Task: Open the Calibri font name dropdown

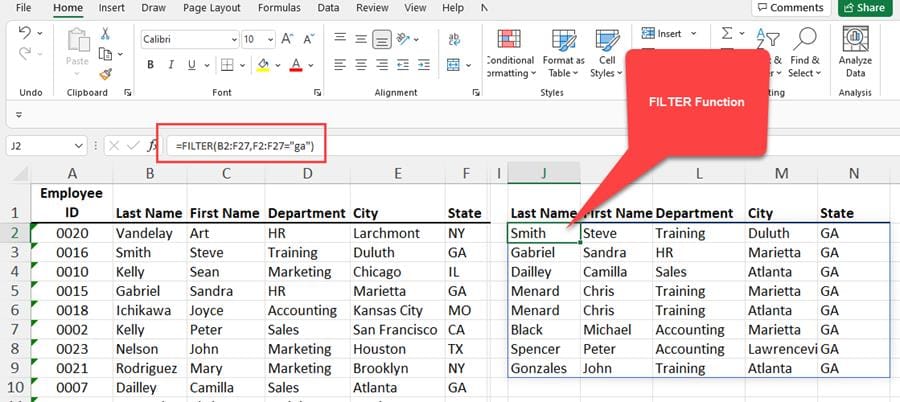Action: 234,40
